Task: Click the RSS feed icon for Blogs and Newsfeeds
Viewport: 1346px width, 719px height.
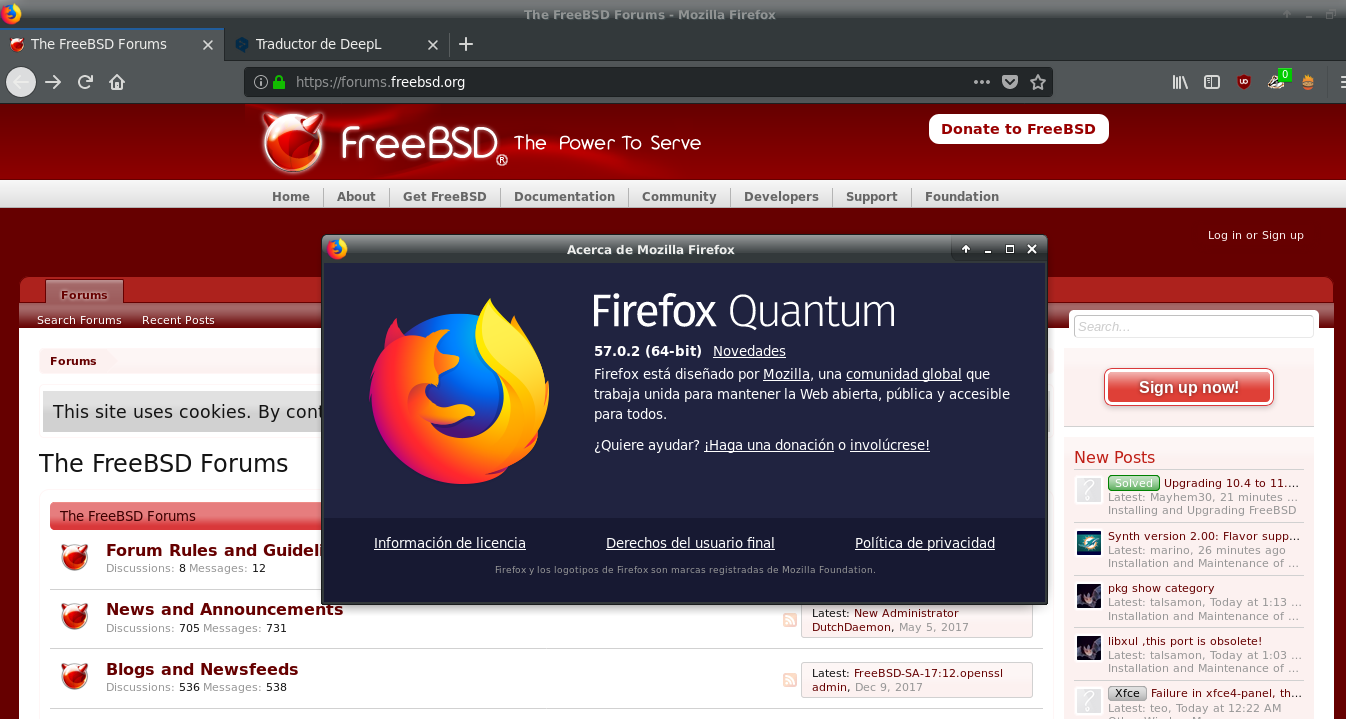Action: pos(790,680)
